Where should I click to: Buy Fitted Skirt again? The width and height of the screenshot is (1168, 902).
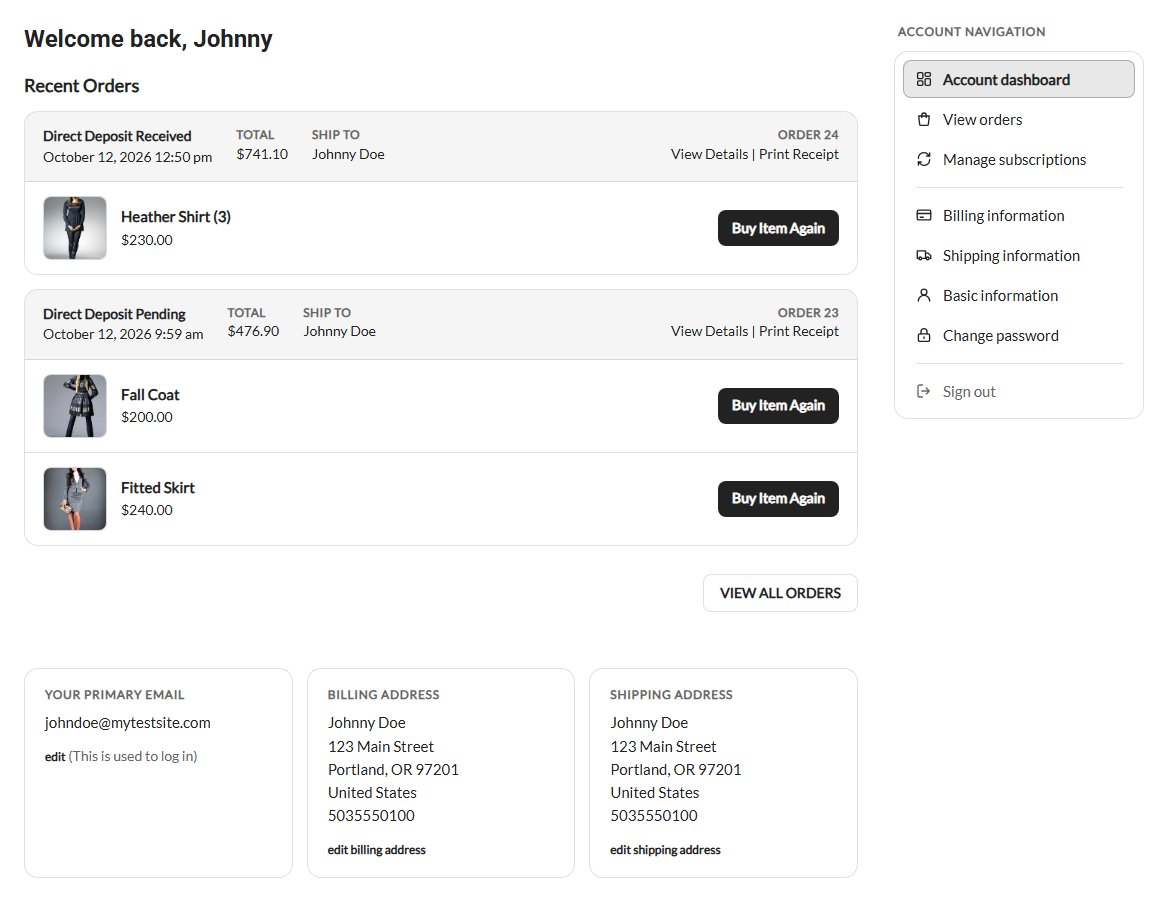point(778,498)
